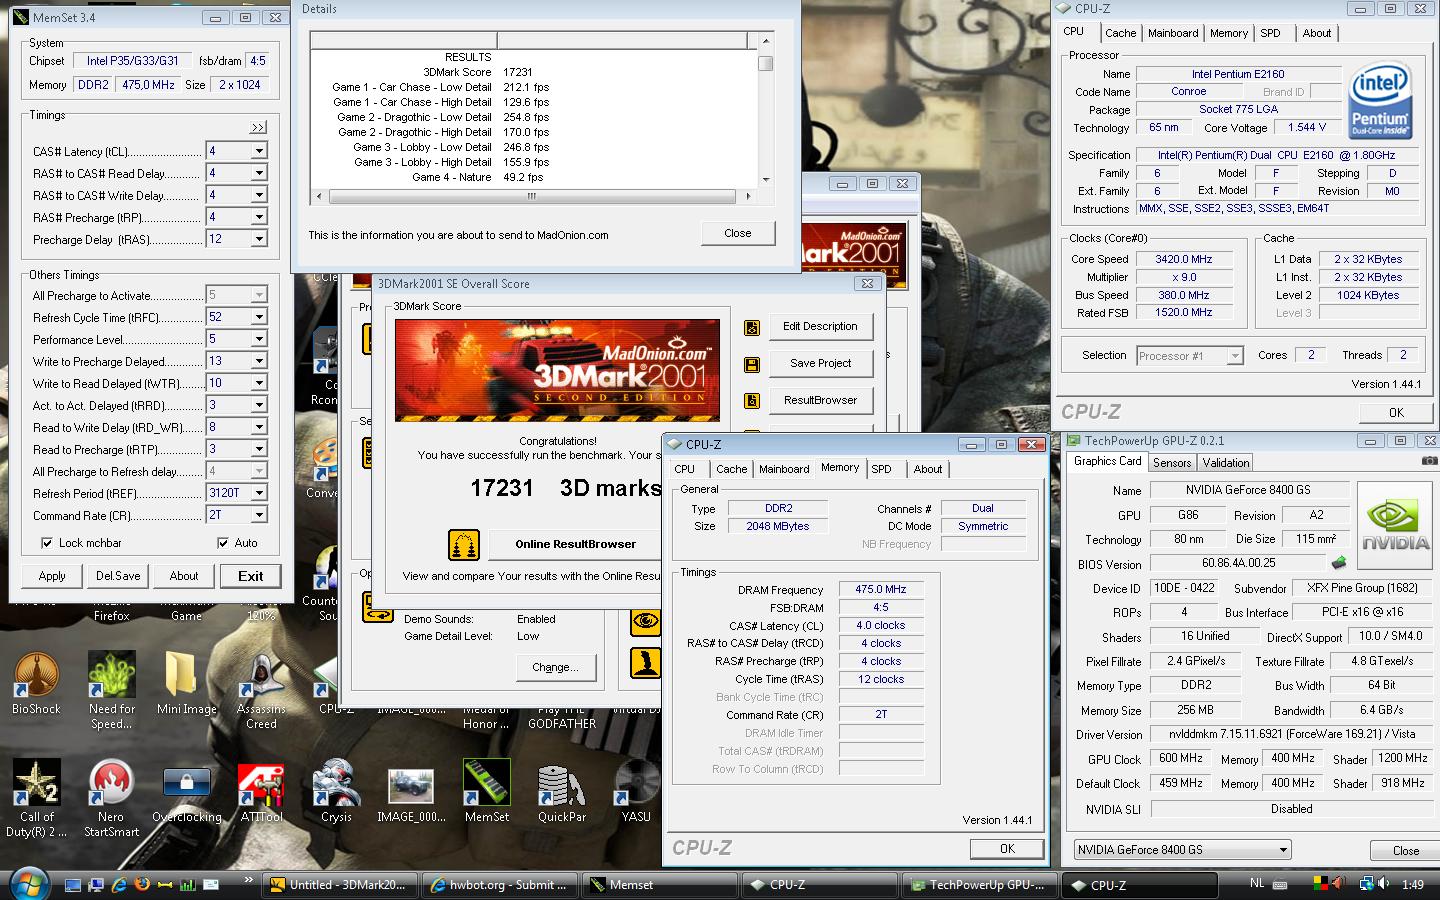Click the Del.Save button in MemSet
Screen dimensions: 1440x900
coord(118,576)
